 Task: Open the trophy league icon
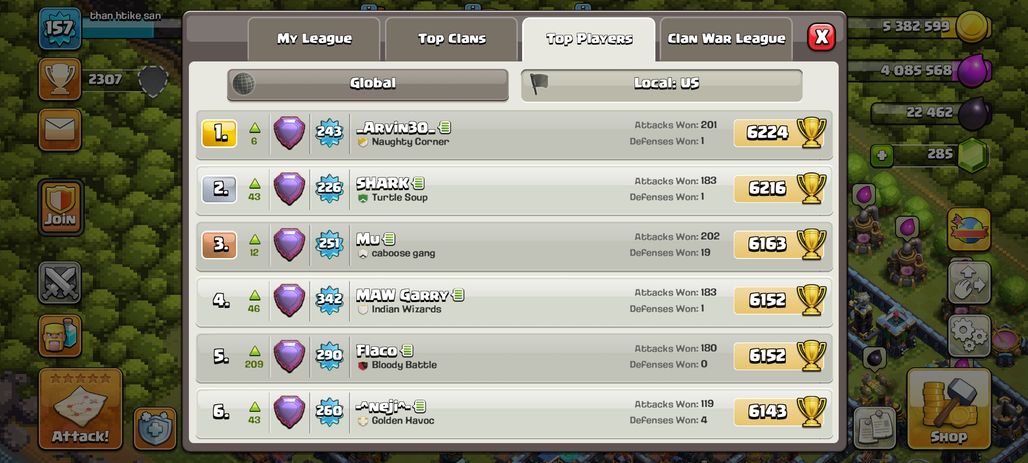tap(60, 79)
